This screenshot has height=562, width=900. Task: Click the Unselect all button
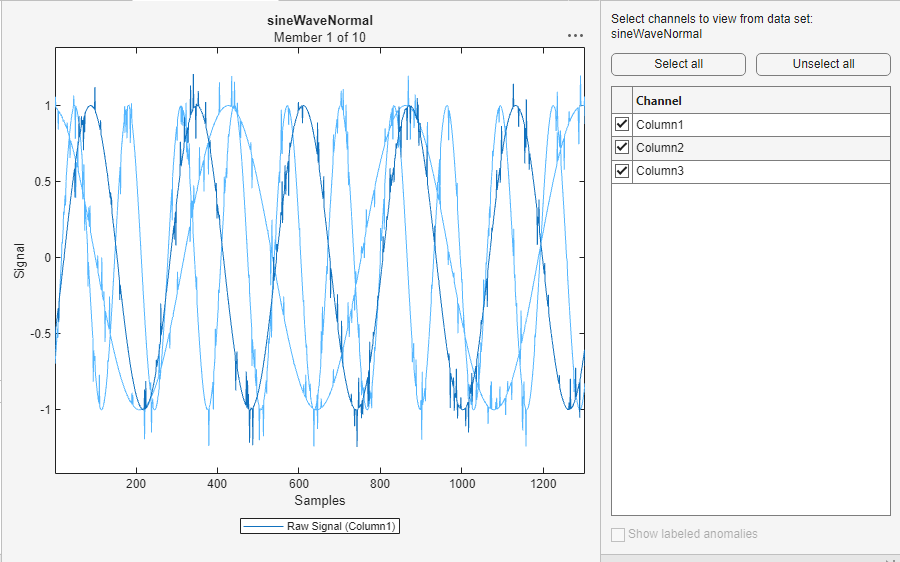click(x=823, y=64)
